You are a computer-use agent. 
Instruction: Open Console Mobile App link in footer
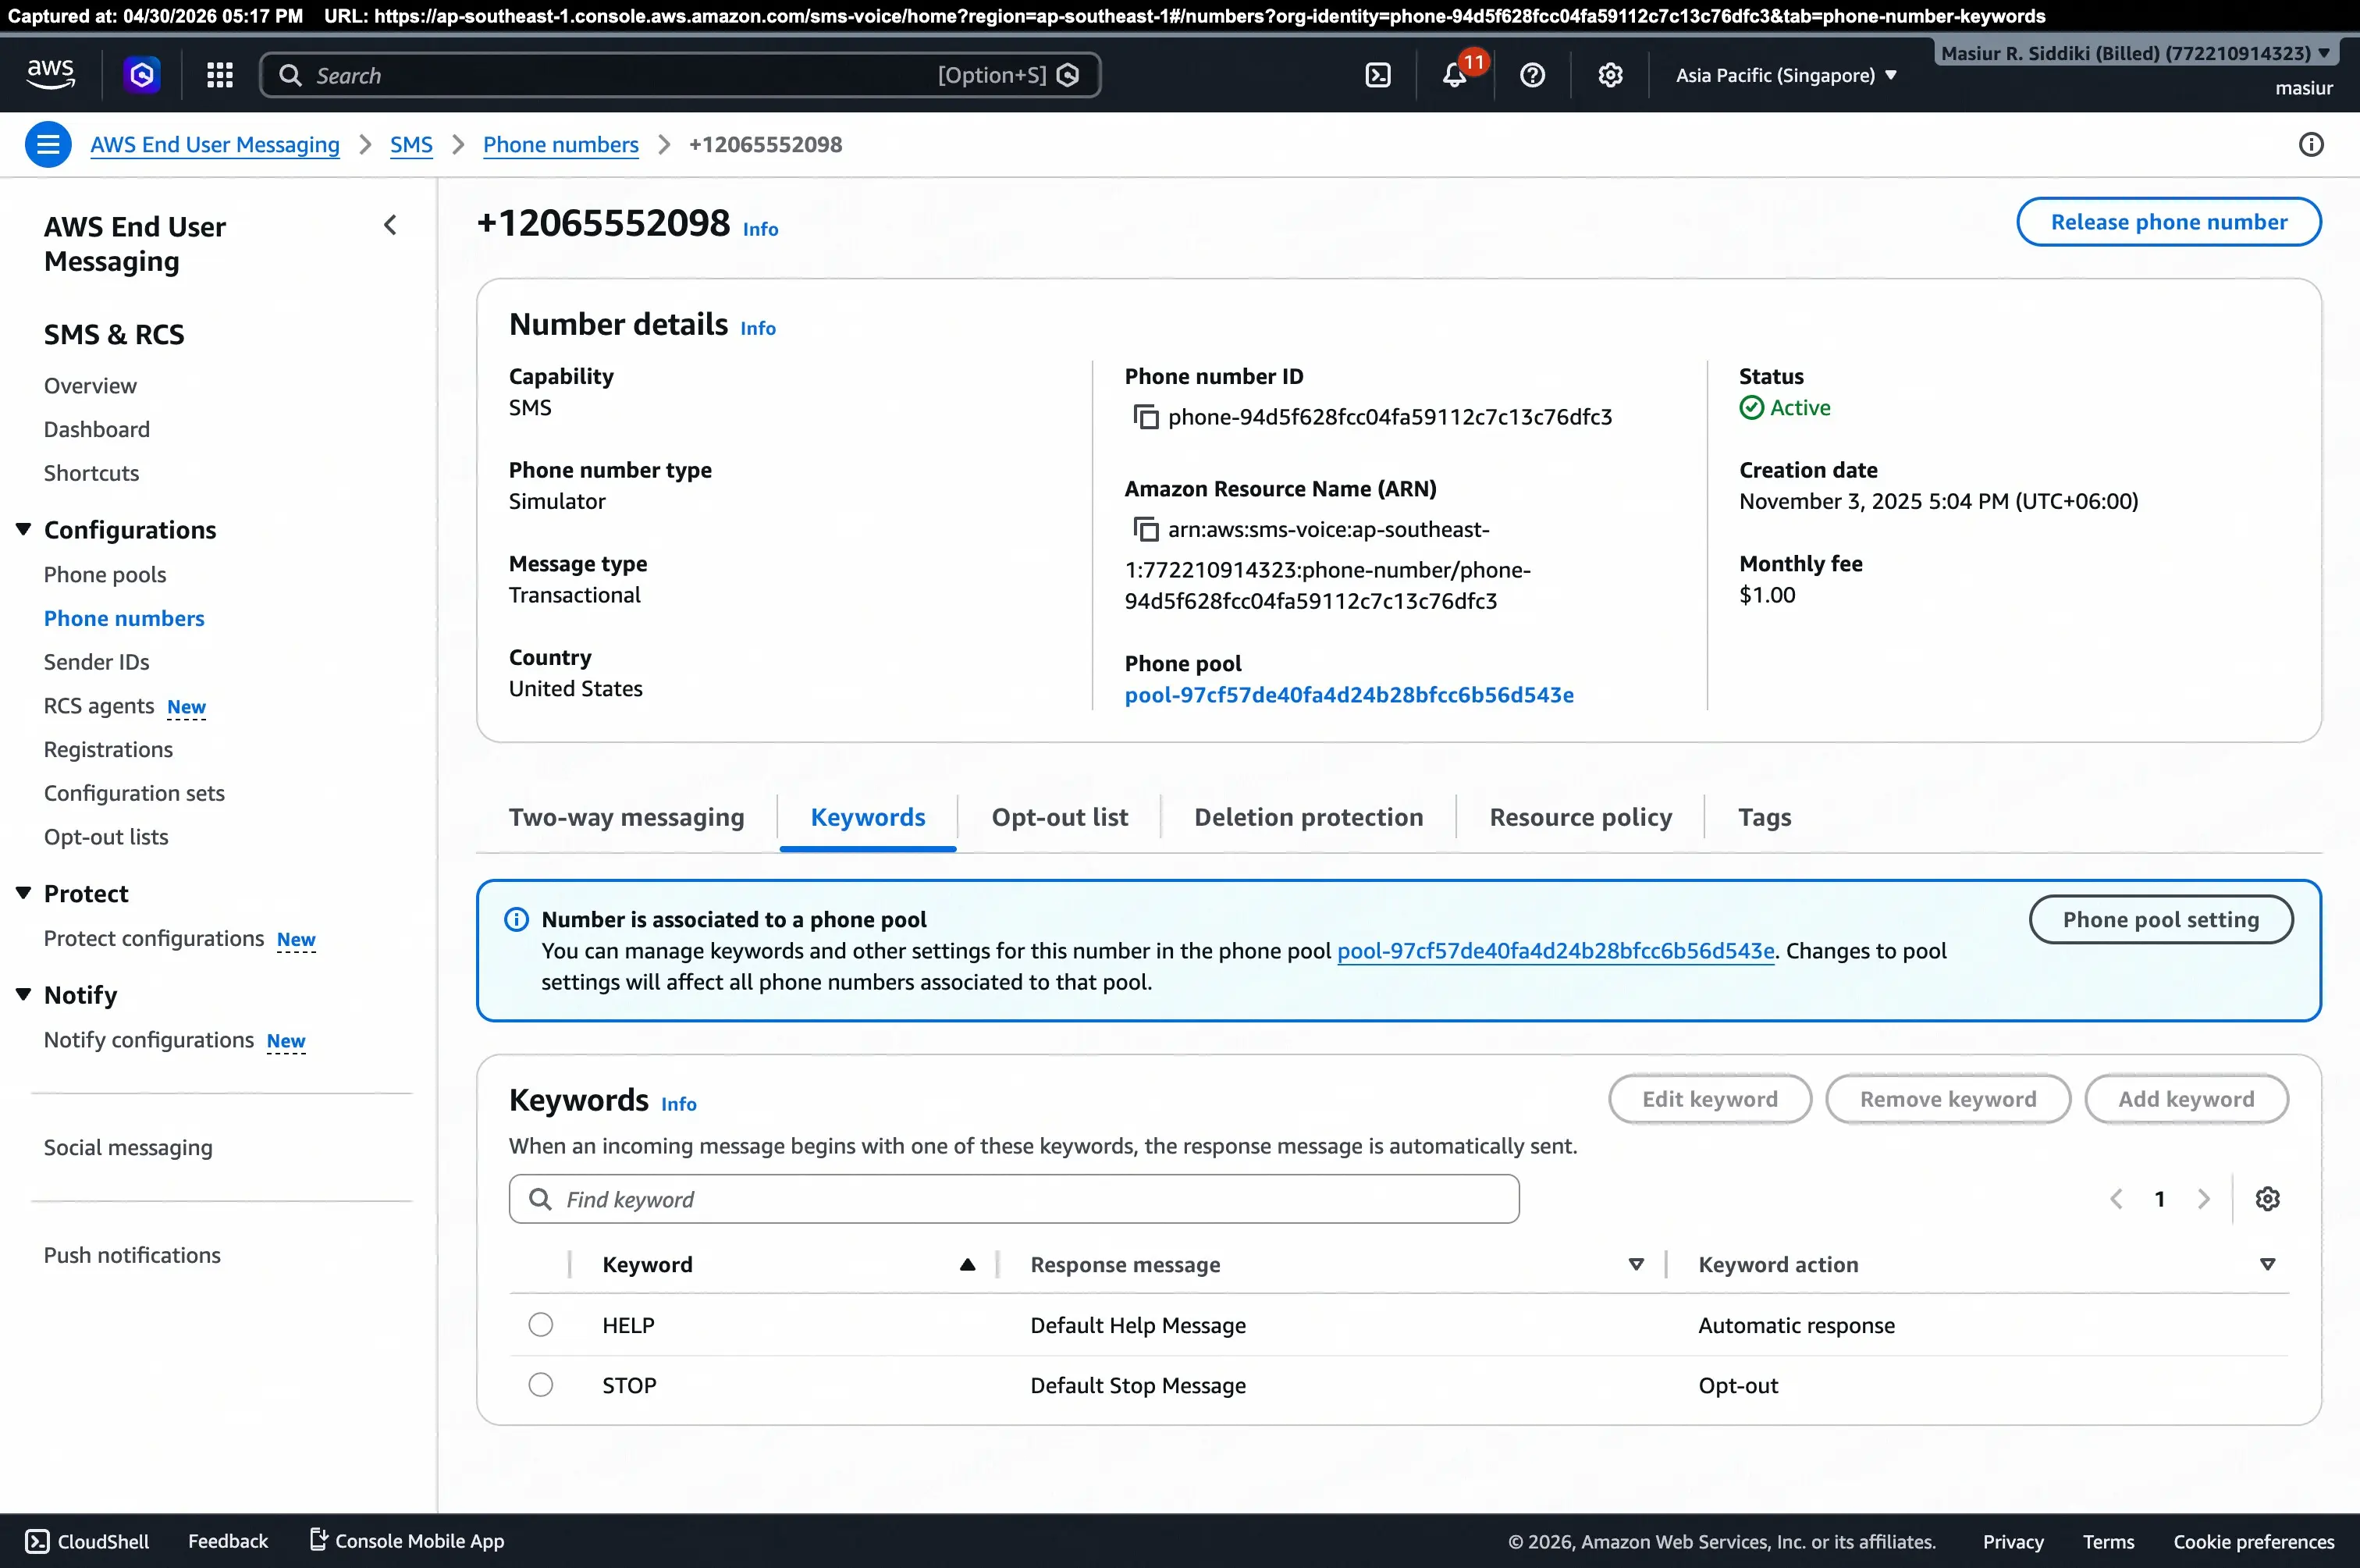point(407,1541)
